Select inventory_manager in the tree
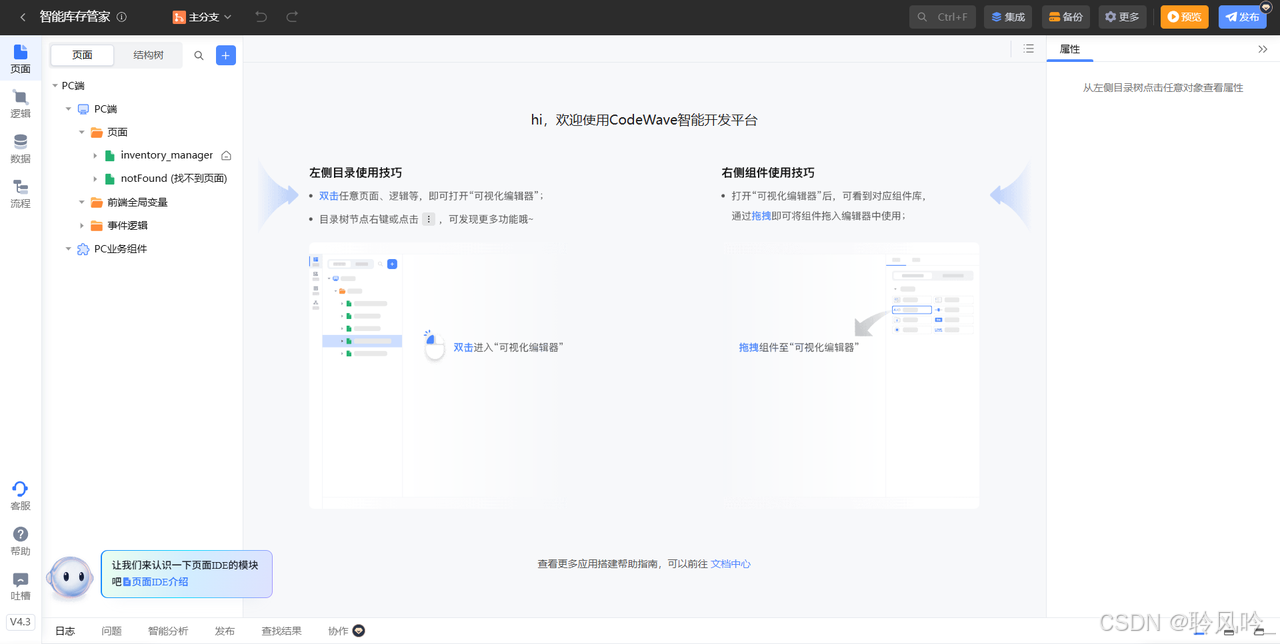 pyautogui.click(x=166, y=155)
